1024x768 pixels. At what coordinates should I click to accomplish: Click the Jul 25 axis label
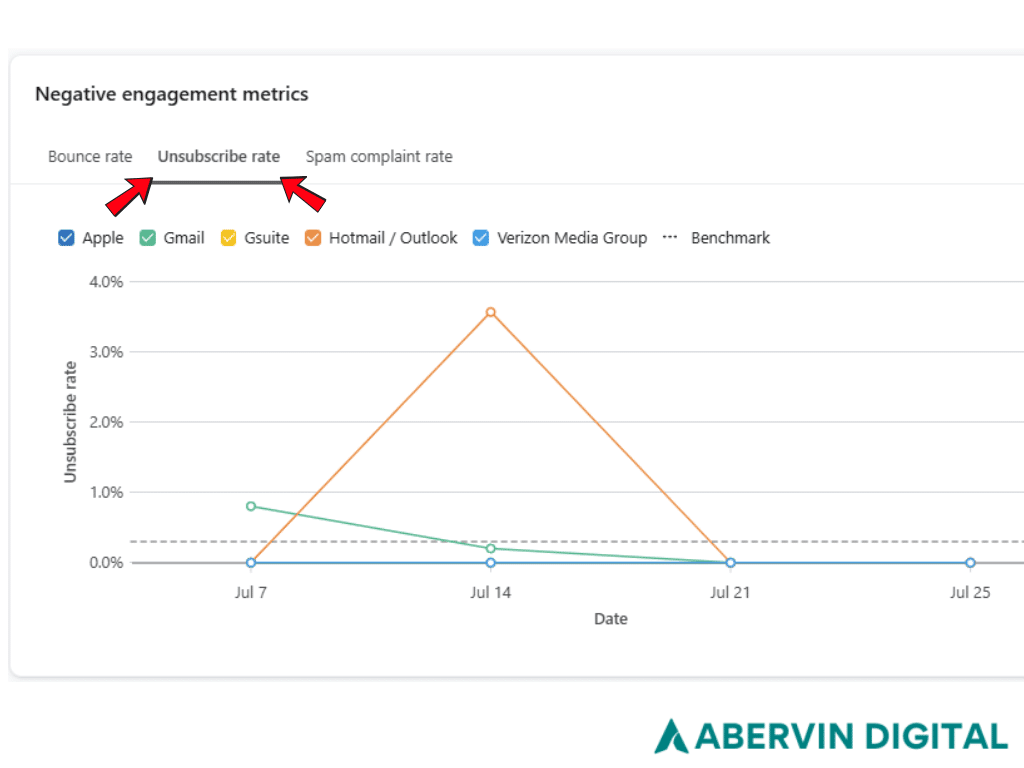pyautogui.click(x=970, y=592)
